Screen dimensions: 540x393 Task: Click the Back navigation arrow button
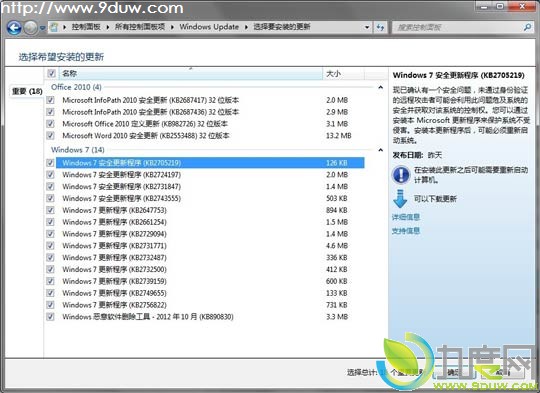click(14, 28)
